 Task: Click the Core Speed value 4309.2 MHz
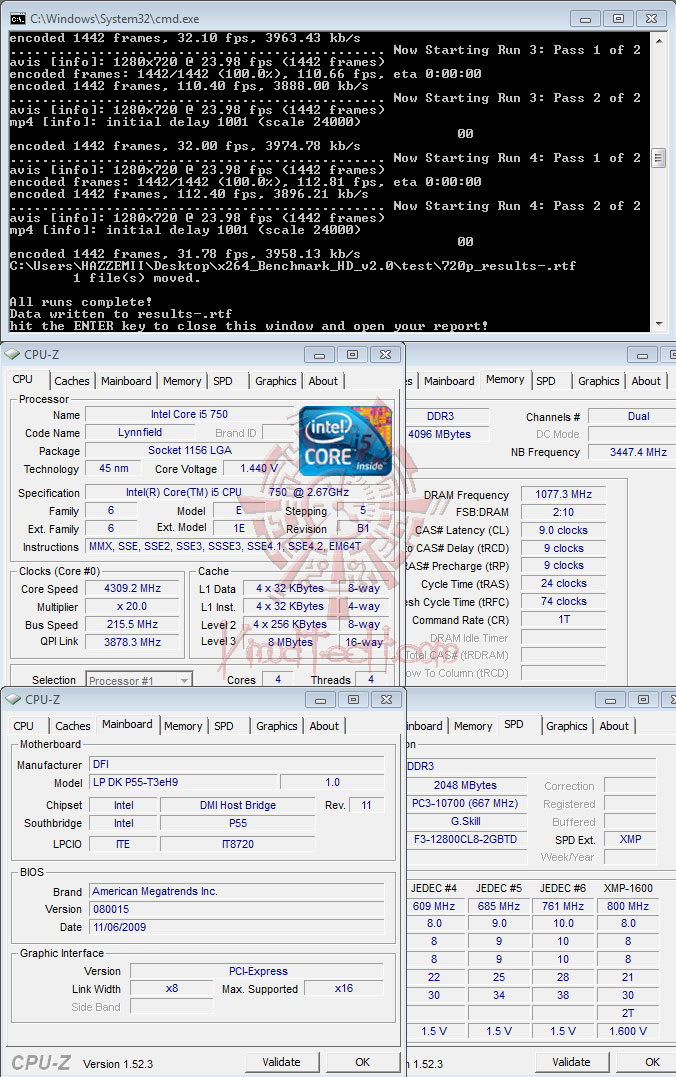click(x=133, y=589)
